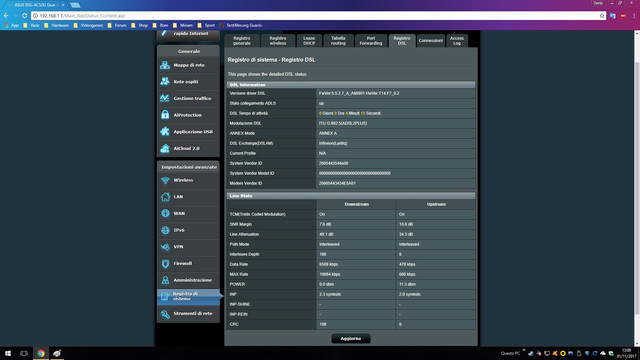640x360 pixels.
Task: Switch to Access Log tab
Action: 457,40
